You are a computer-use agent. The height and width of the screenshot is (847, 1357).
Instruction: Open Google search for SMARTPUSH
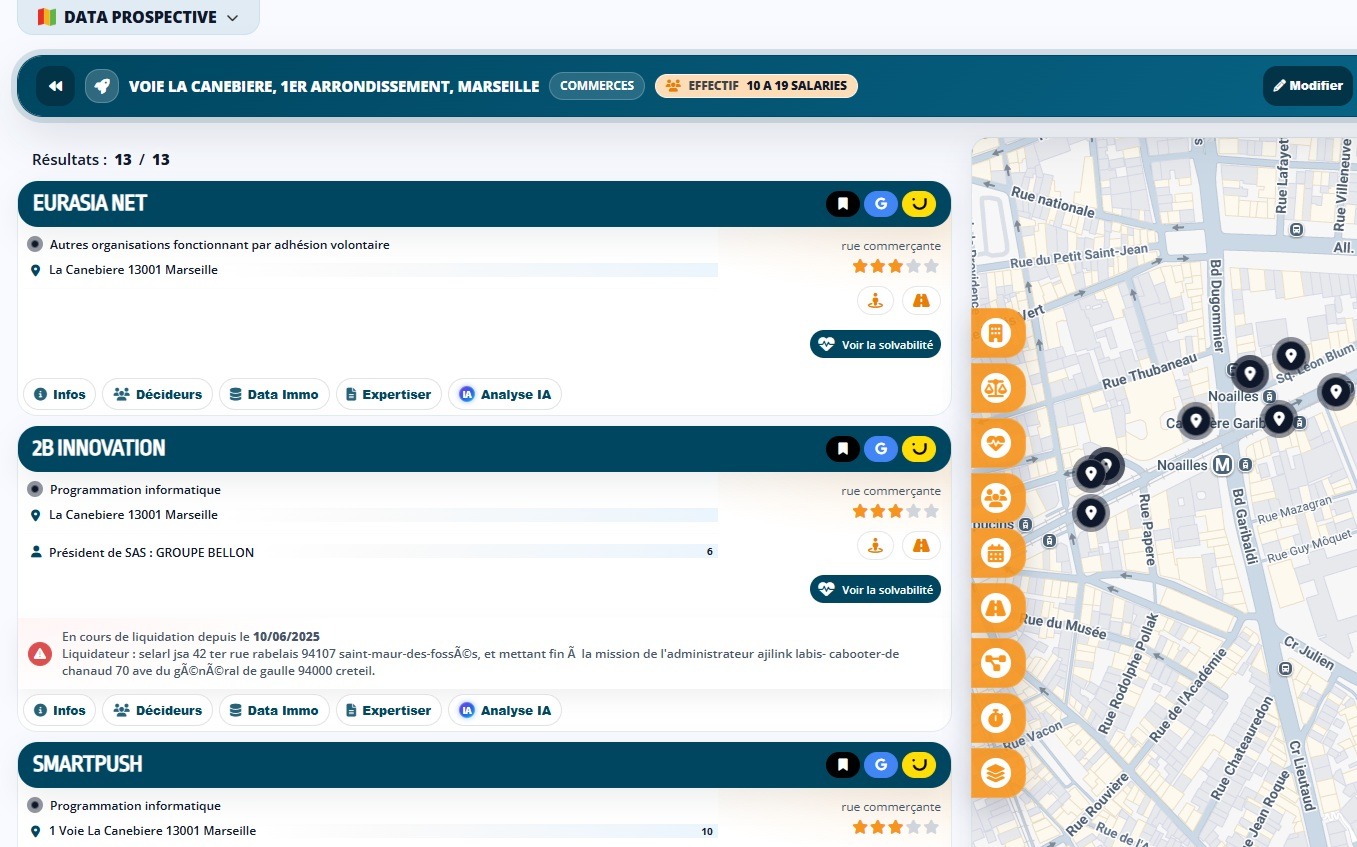[881, 765]
